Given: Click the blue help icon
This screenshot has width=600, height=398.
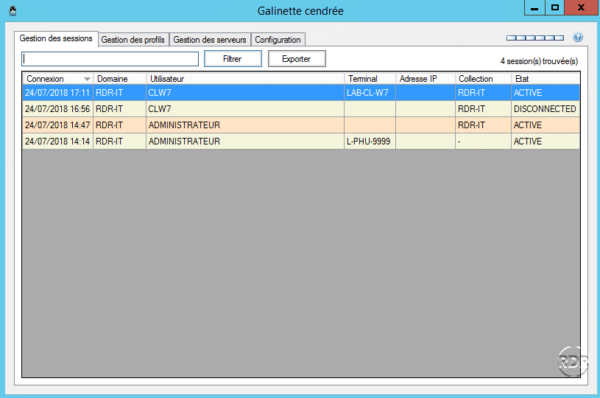Looking at the screenshot, I should tap(578, 37).
